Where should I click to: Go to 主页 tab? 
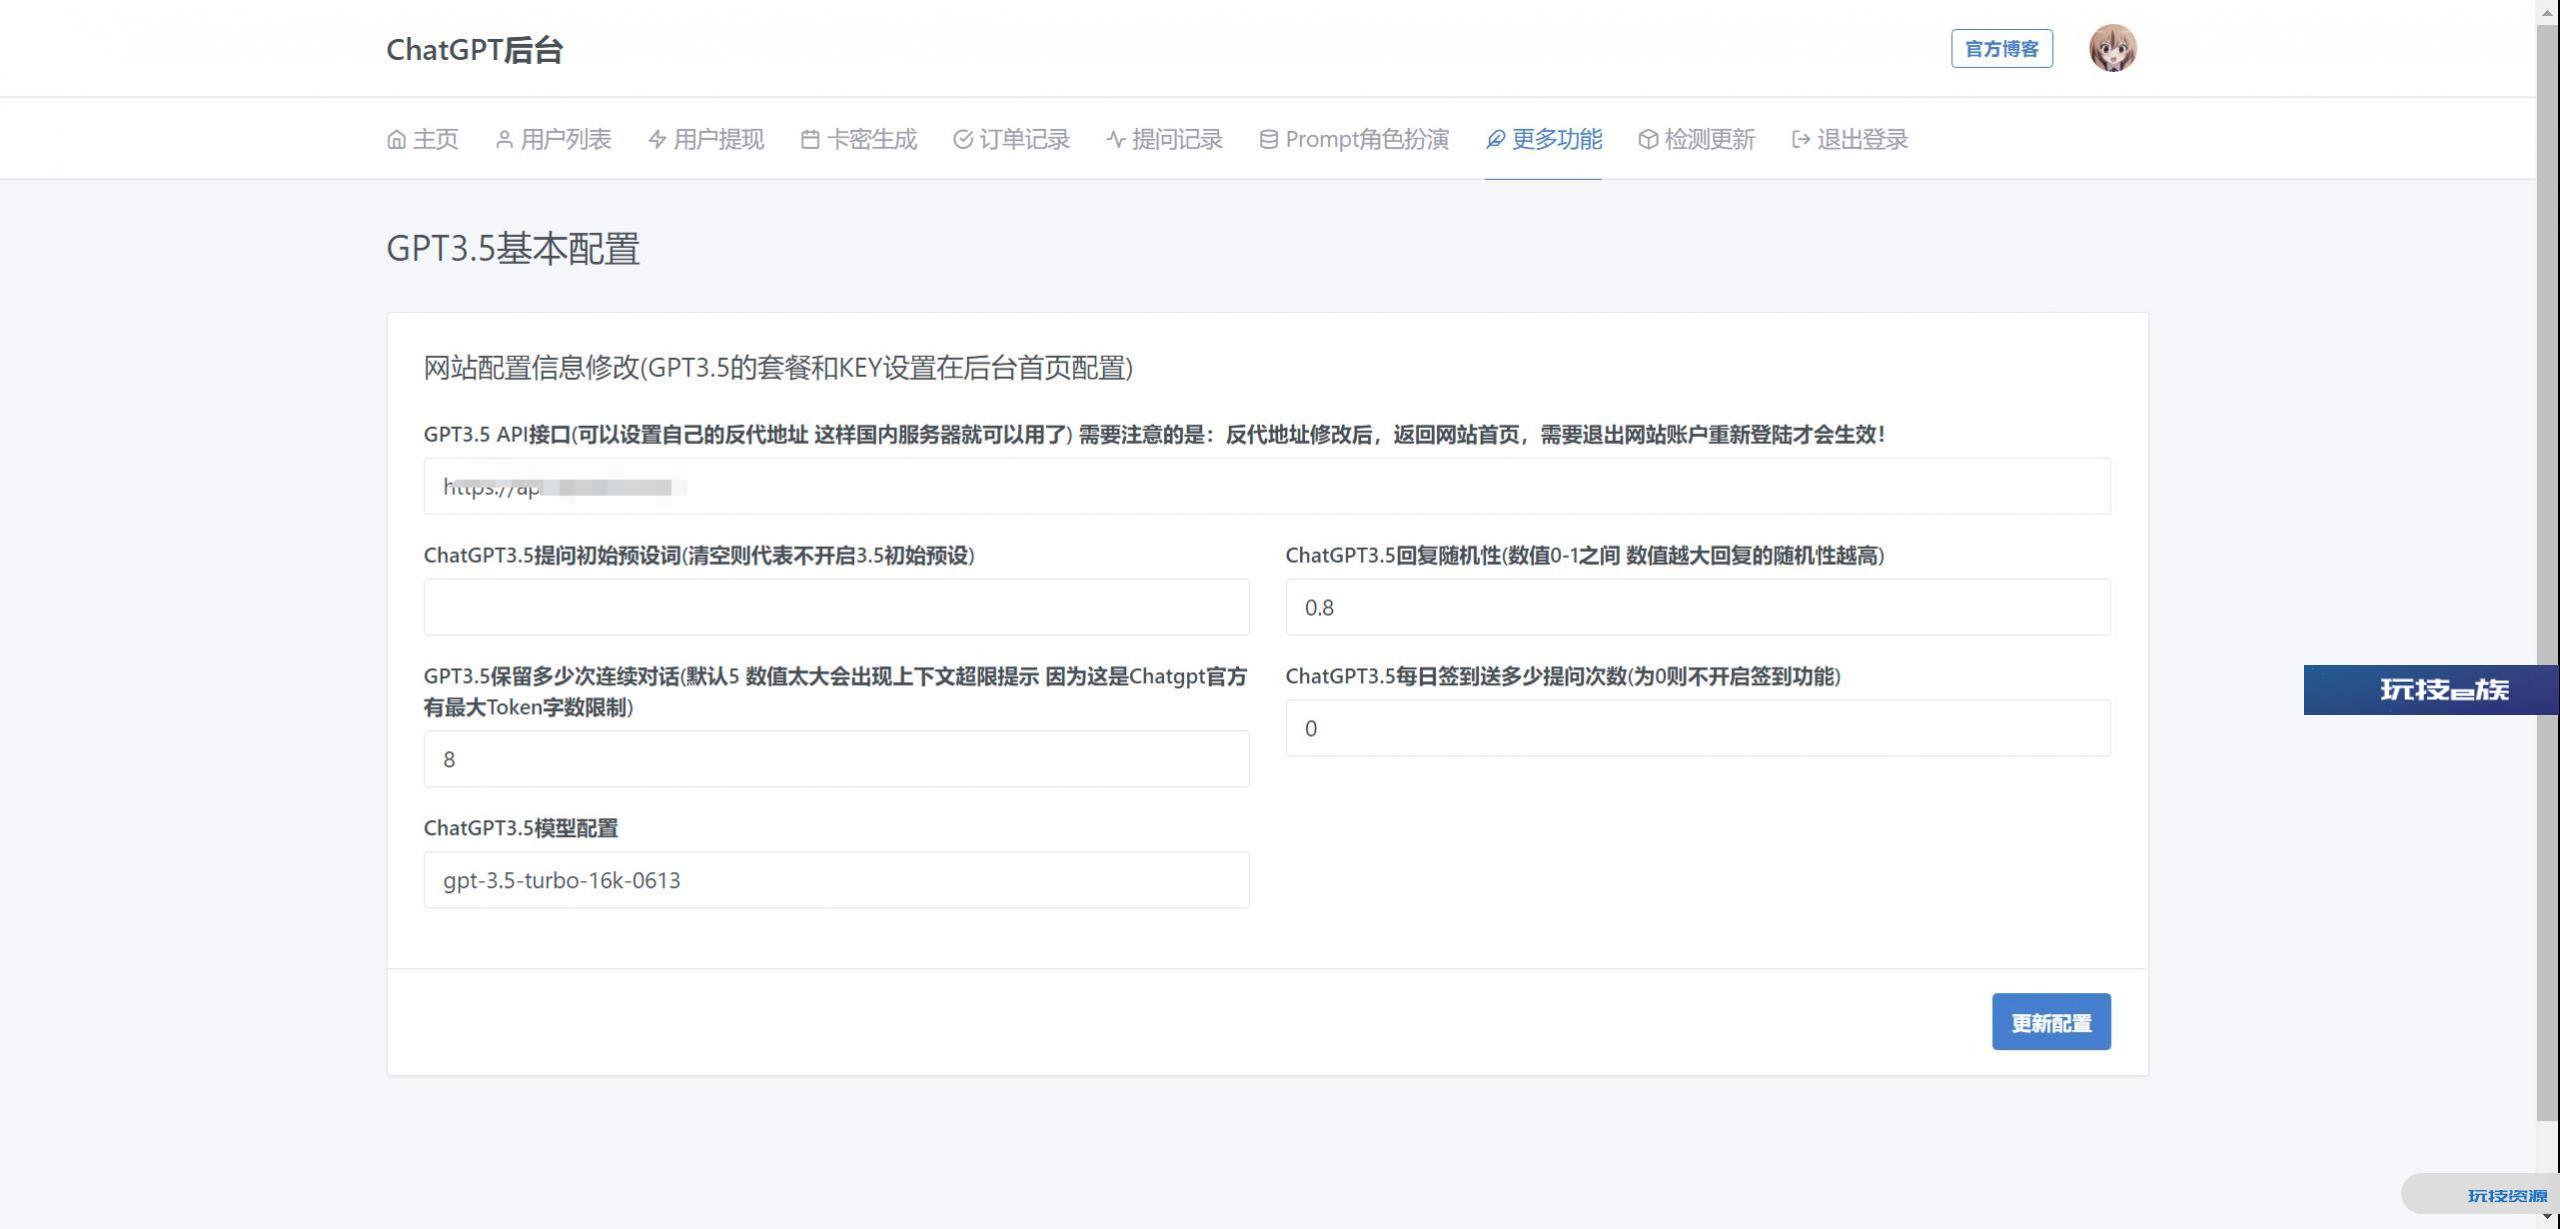coord(423,139)
